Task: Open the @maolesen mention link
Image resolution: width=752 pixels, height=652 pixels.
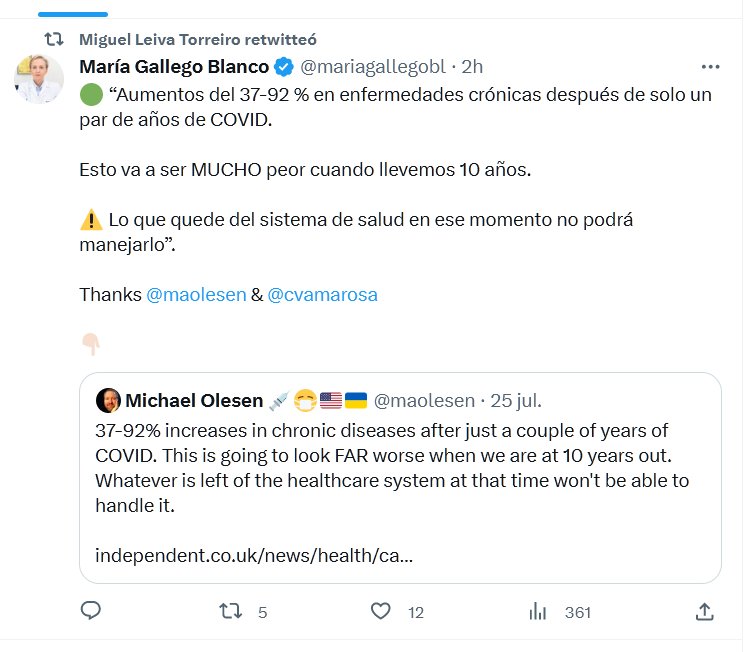Action: (x=196, y=295)
